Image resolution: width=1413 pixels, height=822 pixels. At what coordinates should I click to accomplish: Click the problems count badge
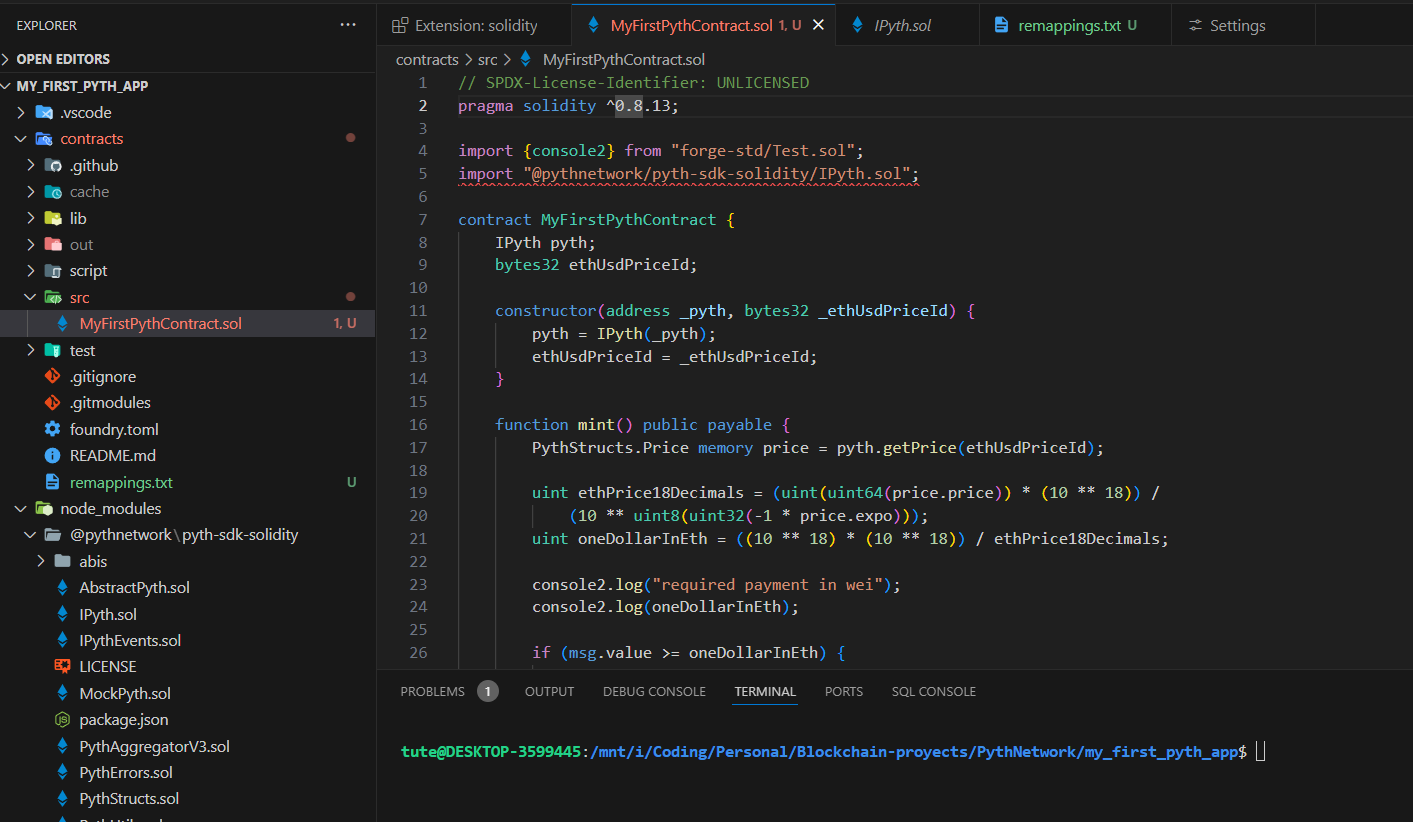point(488,691)
